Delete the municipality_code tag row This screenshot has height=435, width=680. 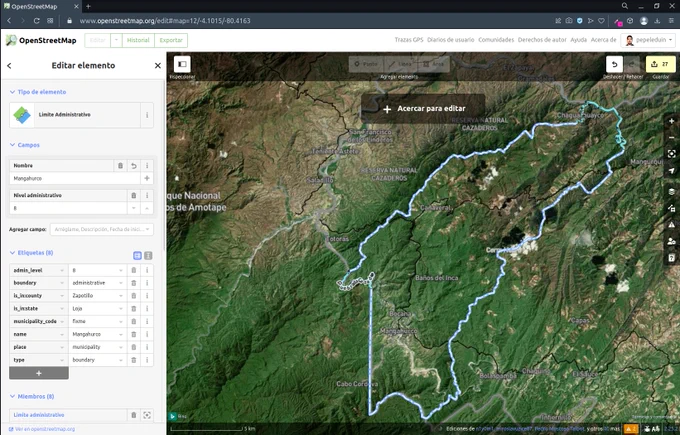(x=134, y=321)
